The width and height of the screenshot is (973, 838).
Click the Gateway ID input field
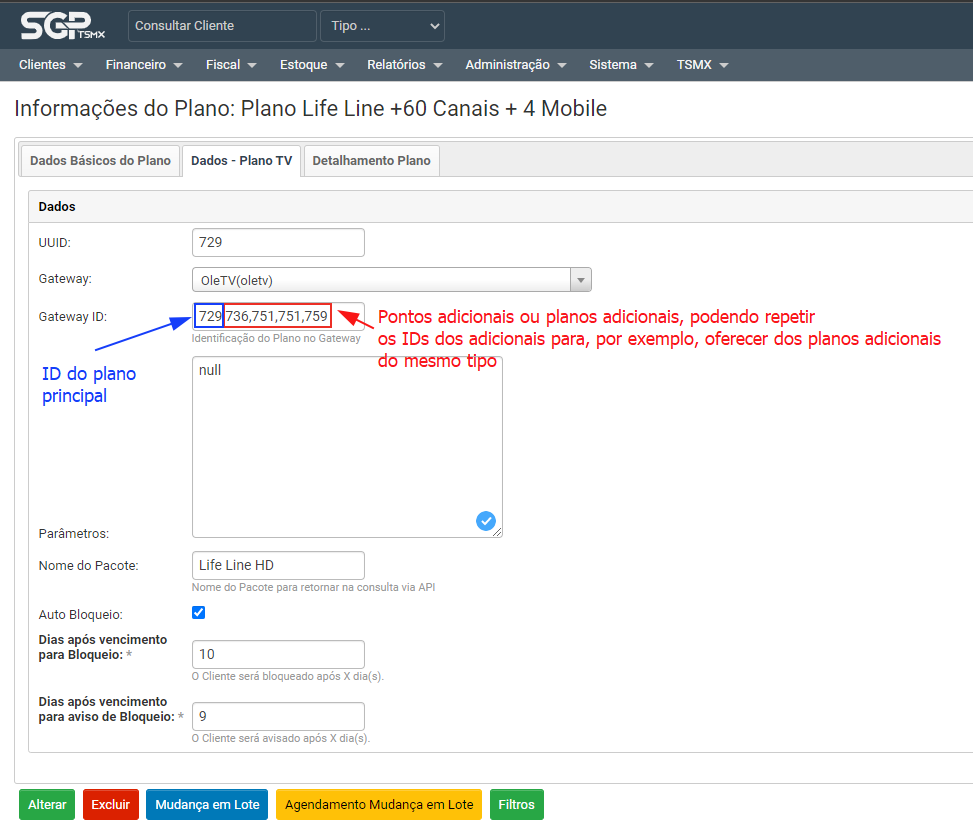(x=278, y=317)
